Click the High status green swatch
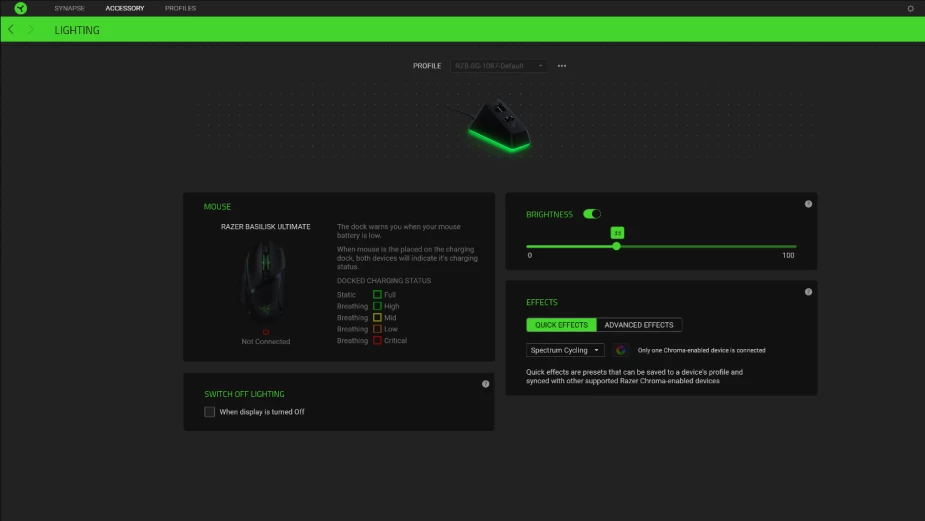This screenshot has height=521, width=925. 377,306
